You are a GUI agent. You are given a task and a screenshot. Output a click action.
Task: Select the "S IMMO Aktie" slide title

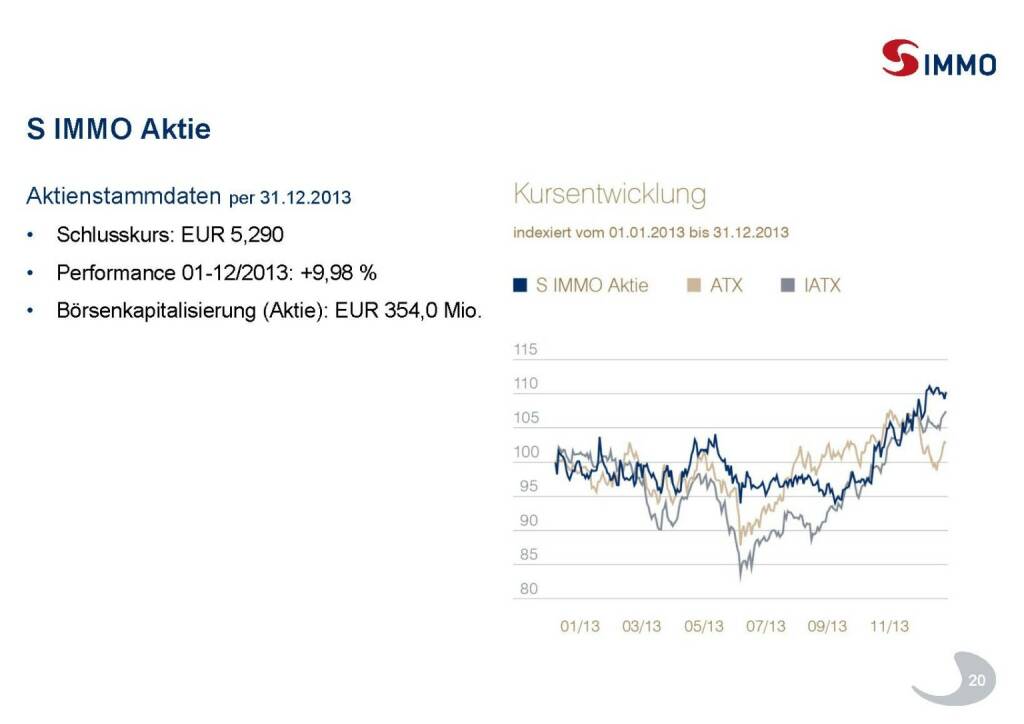click(119, 129)
